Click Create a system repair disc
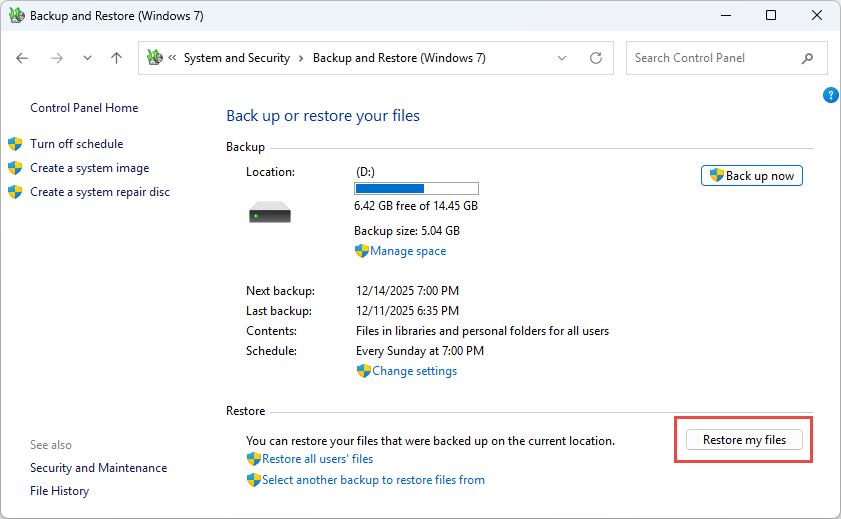The height and width of the screenshot is (519, 841). point(100,192)
